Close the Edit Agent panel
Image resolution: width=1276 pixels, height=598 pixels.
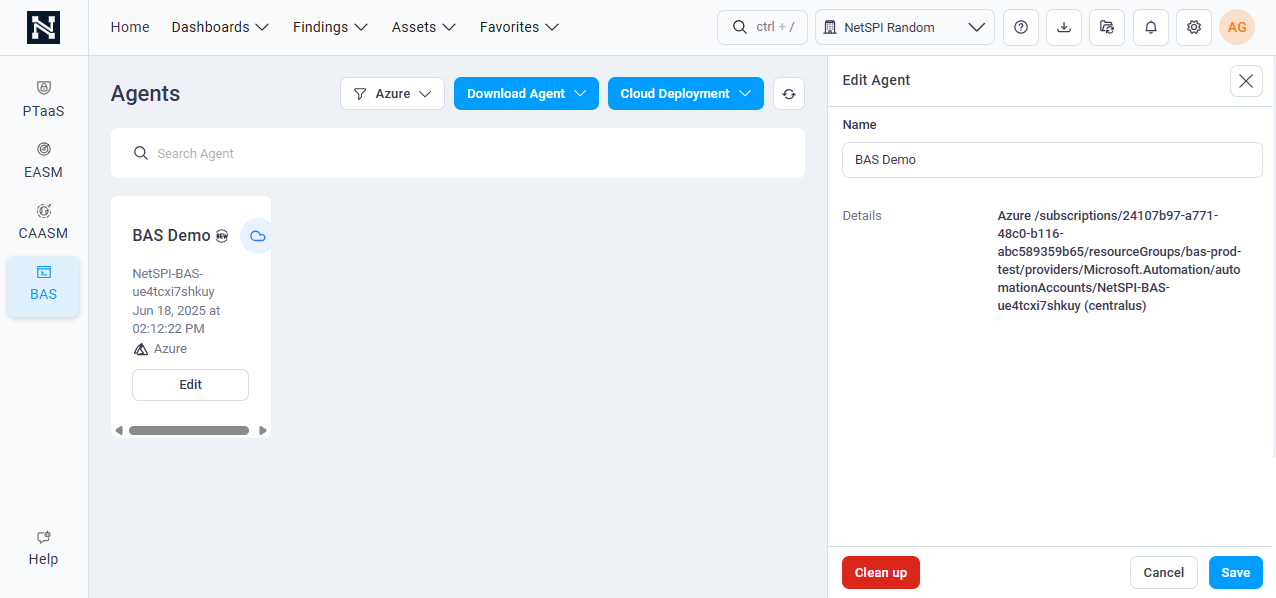tap(1246, 81)
